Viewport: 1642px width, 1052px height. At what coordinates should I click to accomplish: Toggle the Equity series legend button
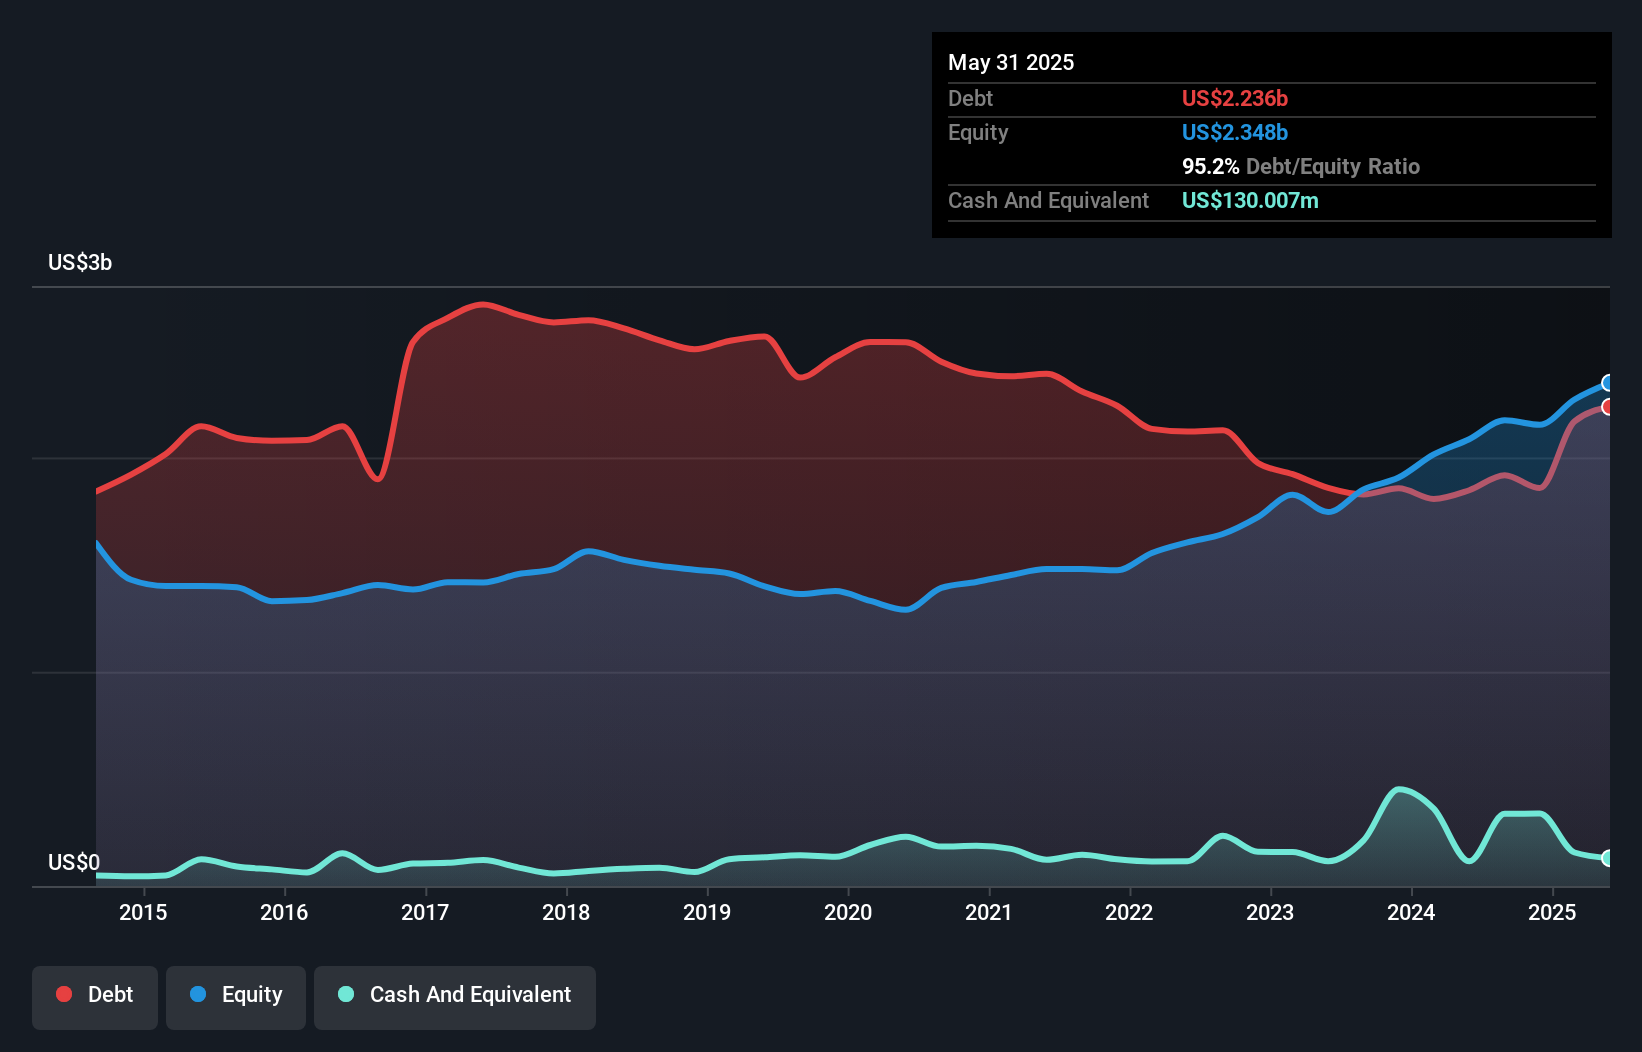coord(236,997)
